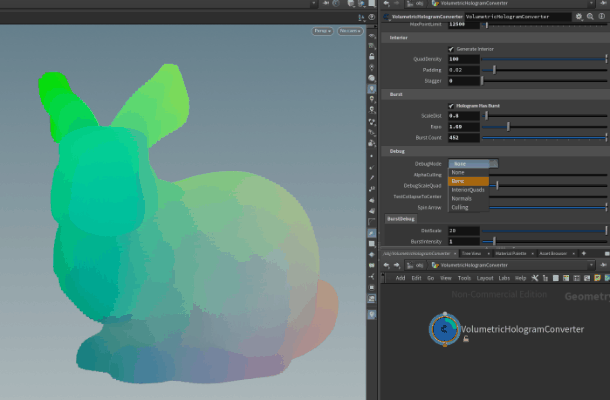Viewport: 610px width, 400px height.
Task: Collapse the Interior section header
Action: tap(495, 38)
